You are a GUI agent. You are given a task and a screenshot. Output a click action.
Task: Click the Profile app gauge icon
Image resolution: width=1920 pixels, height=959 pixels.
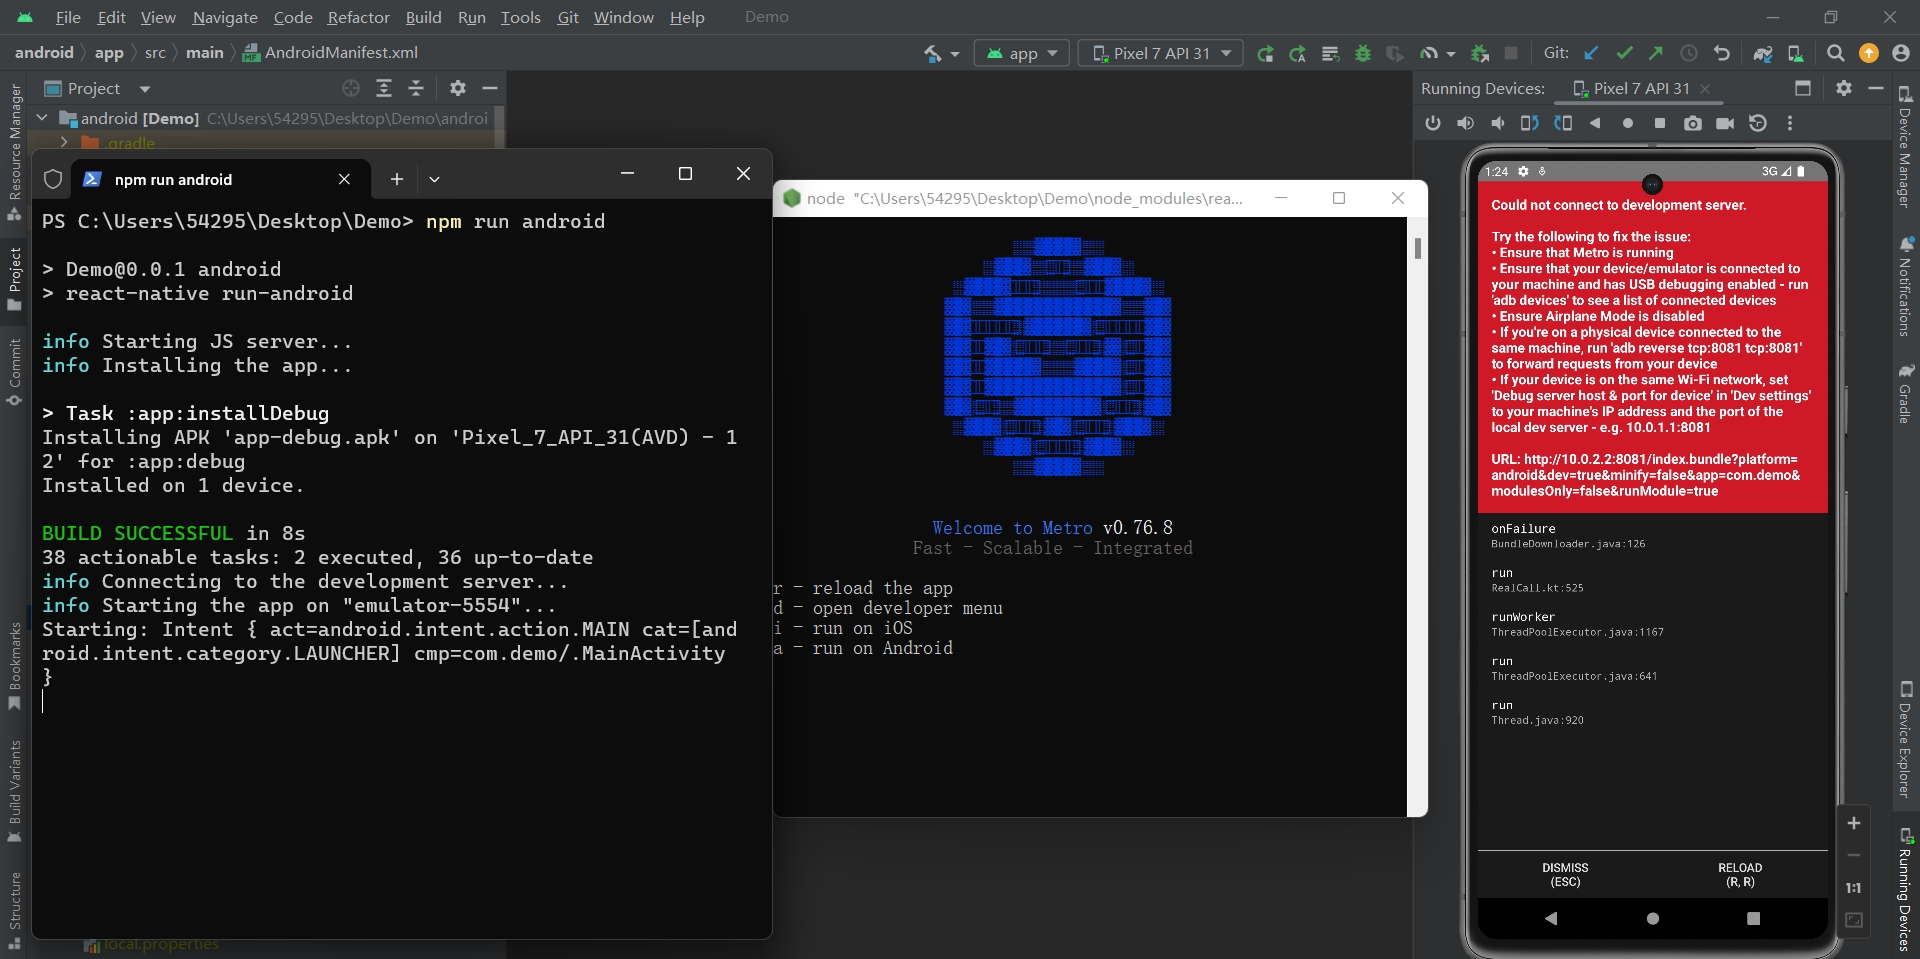pos(1428,54)
